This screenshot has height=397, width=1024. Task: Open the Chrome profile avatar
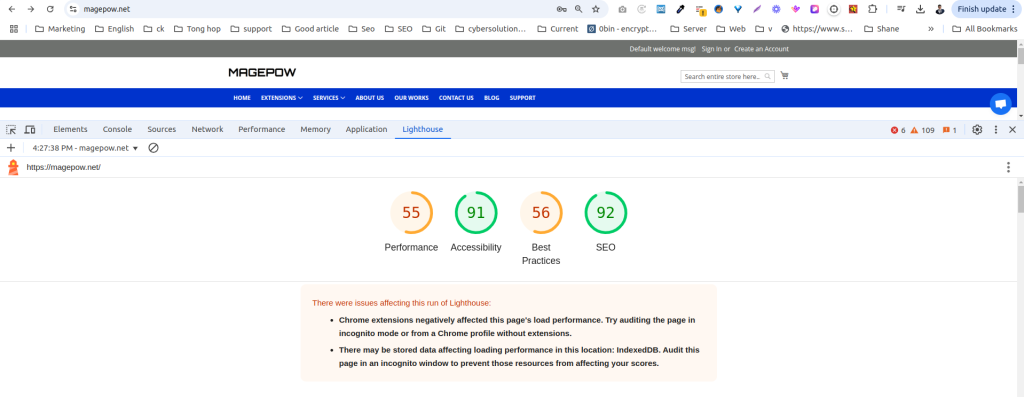[x=940, y=9]
